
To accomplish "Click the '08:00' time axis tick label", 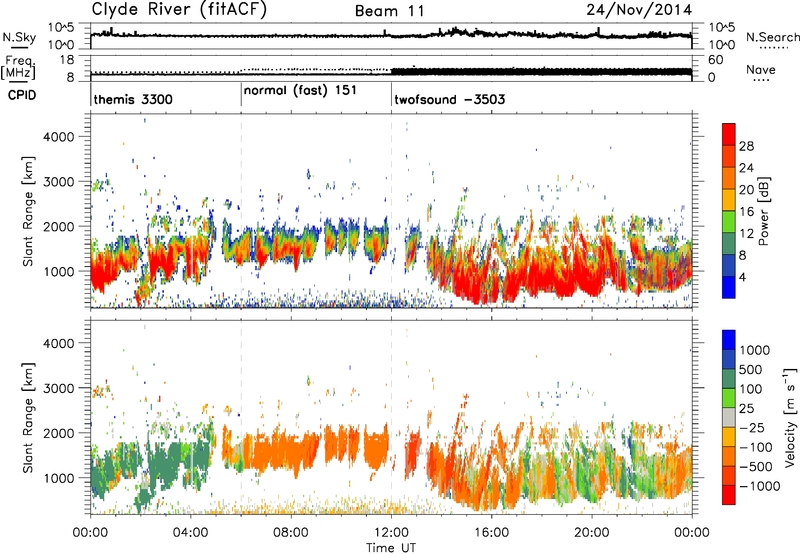I will tap(291, 533).
